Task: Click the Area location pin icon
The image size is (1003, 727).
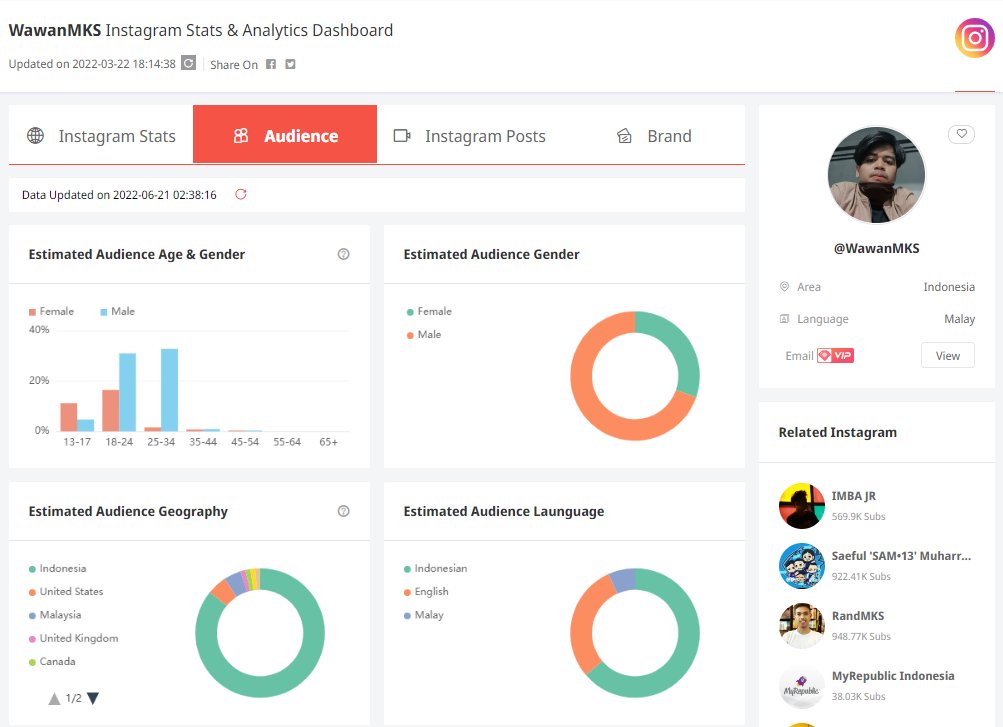Action: (784, 286)
